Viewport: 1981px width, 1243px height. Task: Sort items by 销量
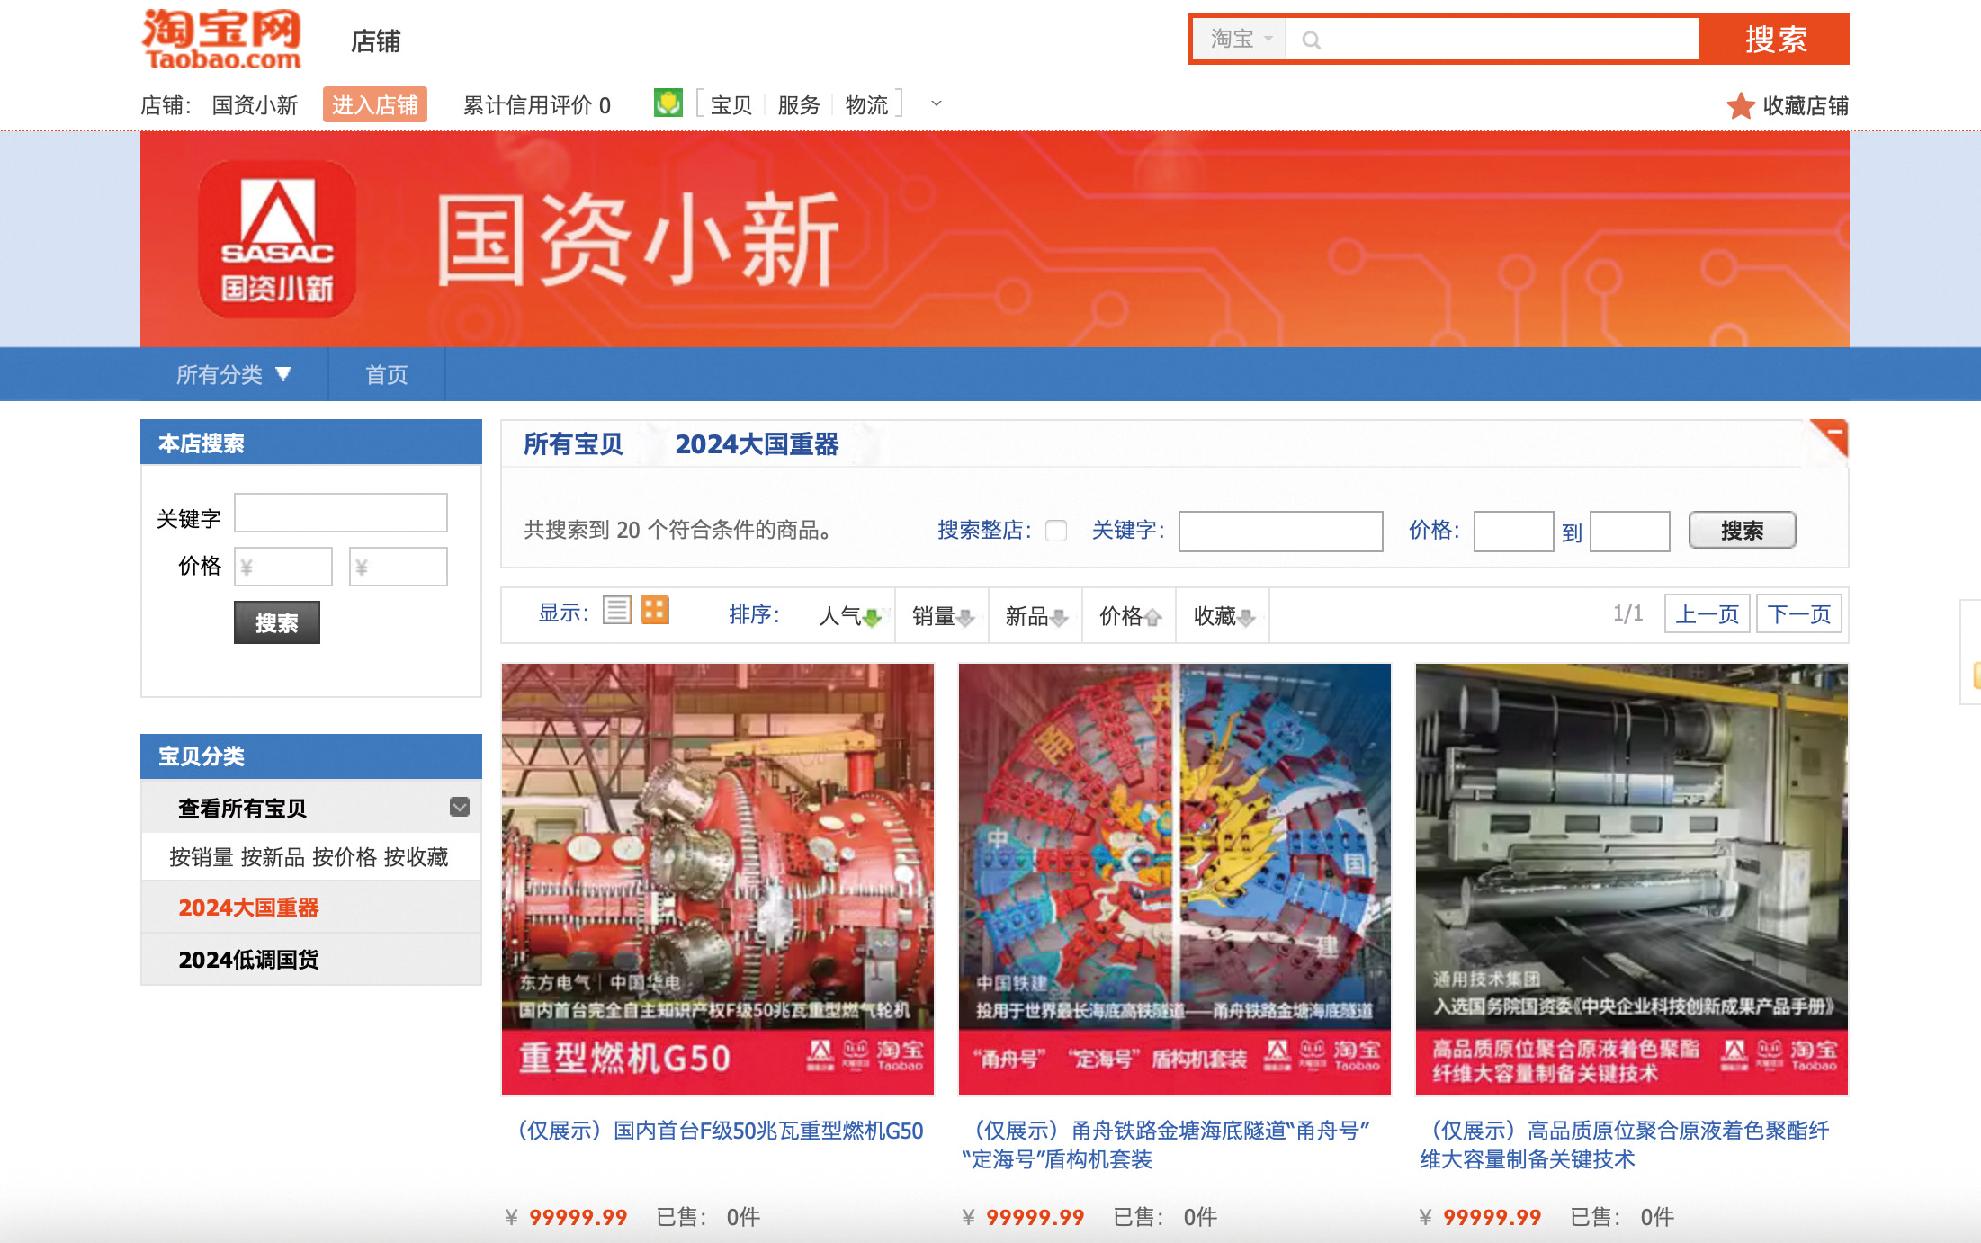[942, 616]
